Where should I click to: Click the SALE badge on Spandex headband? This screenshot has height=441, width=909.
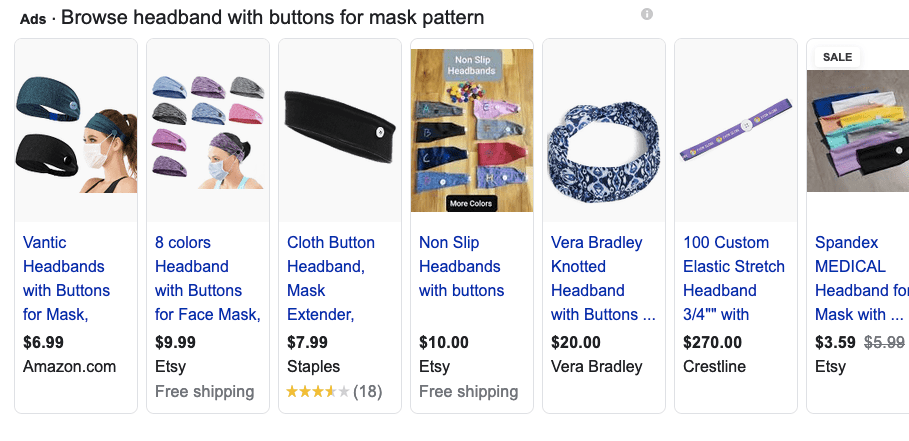tap(837, 57)
